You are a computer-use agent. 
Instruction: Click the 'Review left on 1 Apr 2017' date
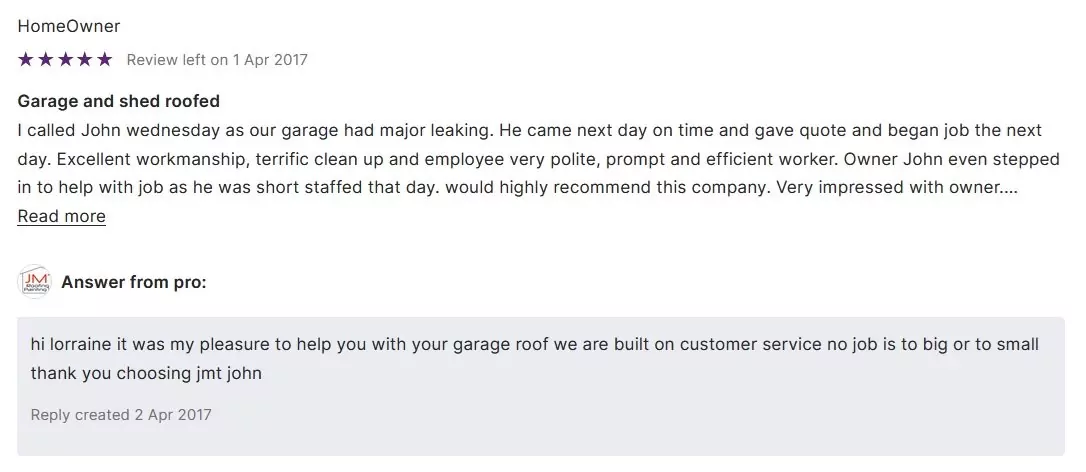pyautogui.click(x=217, y=60)
